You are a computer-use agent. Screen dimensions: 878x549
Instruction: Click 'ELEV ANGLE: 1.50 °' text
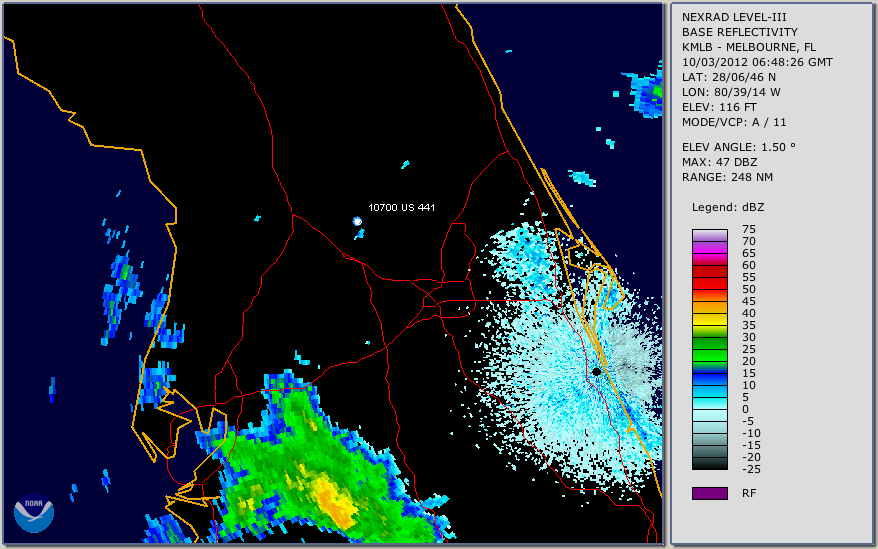click(x=739, y=147)
